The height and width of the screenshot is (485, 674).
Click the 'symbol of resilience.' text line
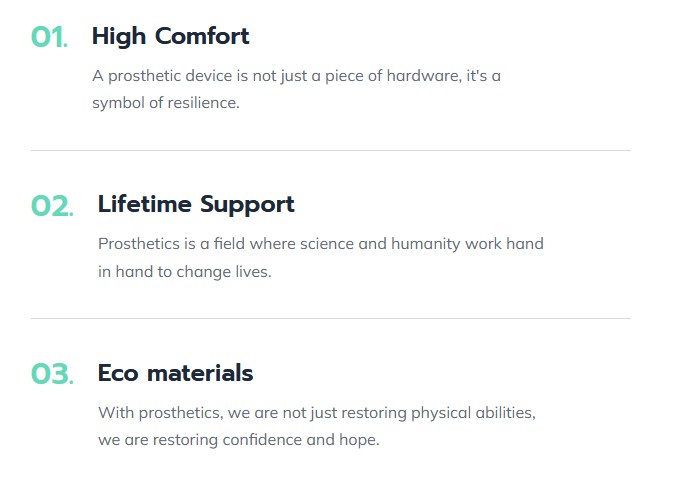166,103
